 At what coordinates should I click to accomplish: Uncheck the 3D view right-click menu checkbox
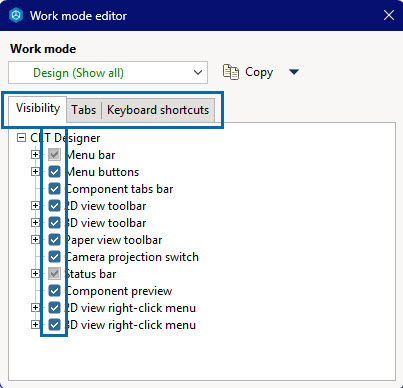[54, 325]
